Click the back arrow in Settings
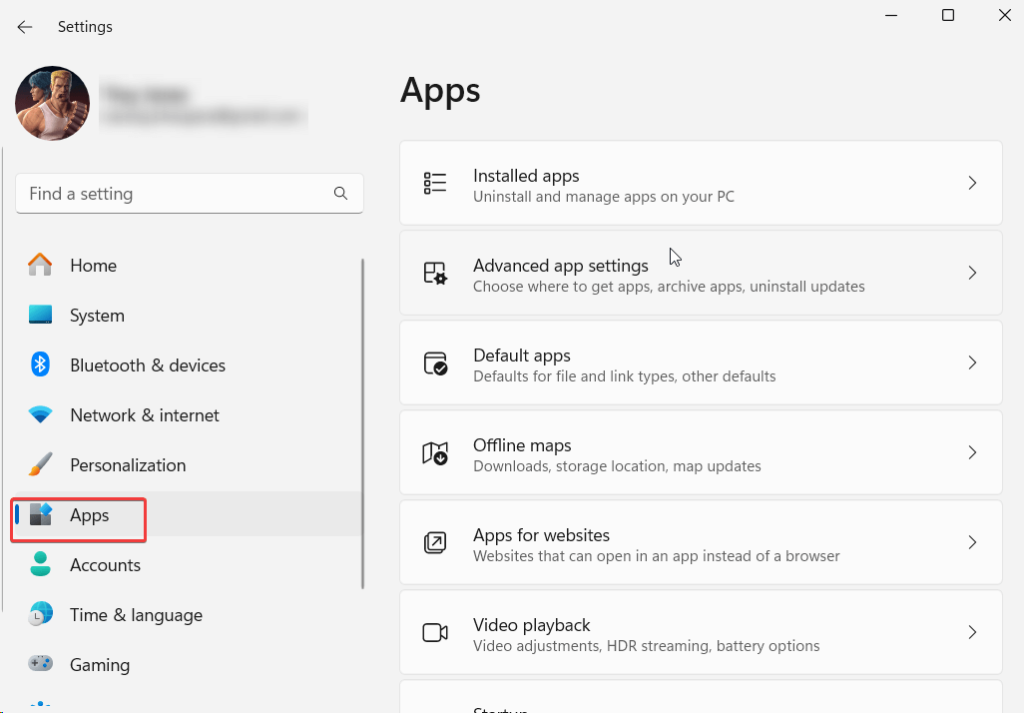Image resolution: width=1024 pixels, height=713 pixels. coord(25,27)
